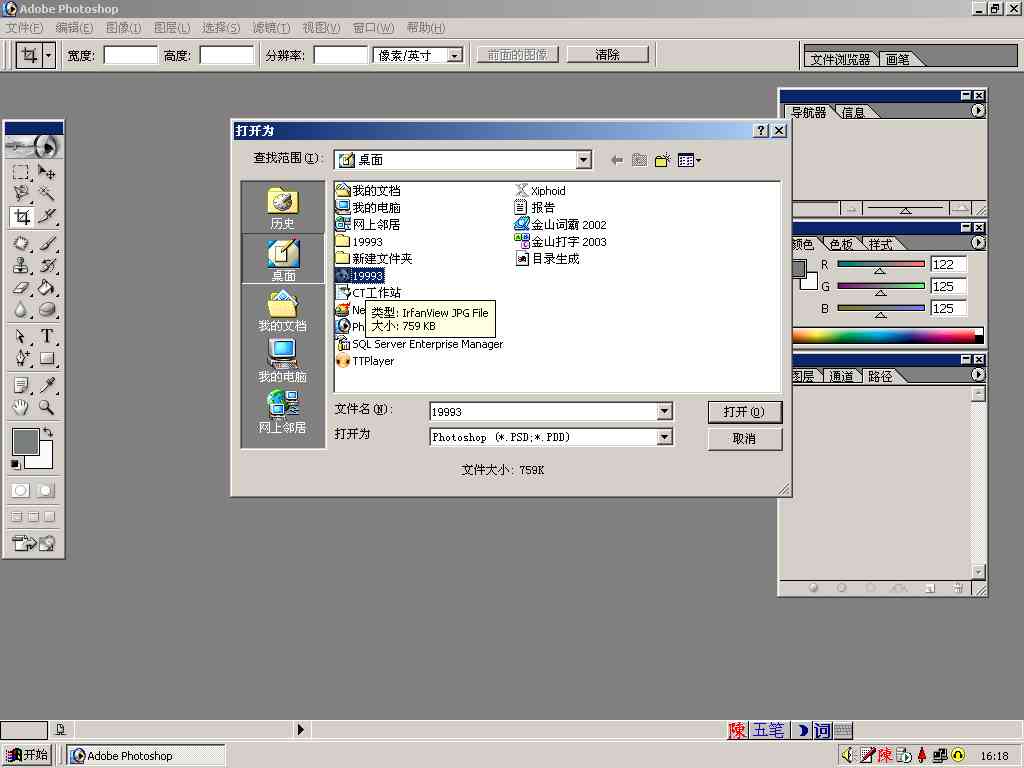Select the Paint Bucket tool
1024x768 pixels.
pos(46,287)
